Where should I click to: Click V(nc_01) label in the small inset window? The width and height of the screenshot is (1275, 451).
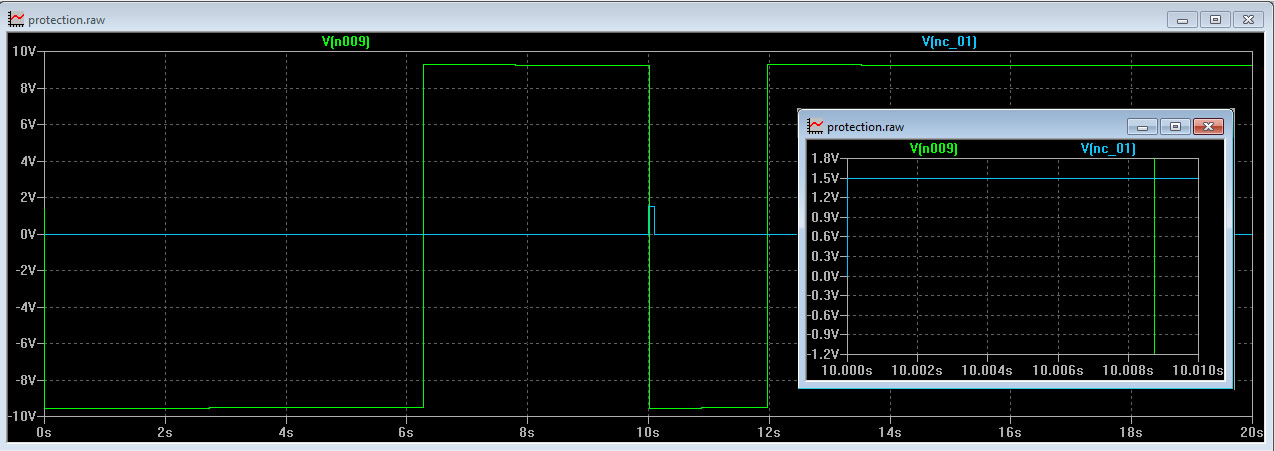pos(1108,148)
